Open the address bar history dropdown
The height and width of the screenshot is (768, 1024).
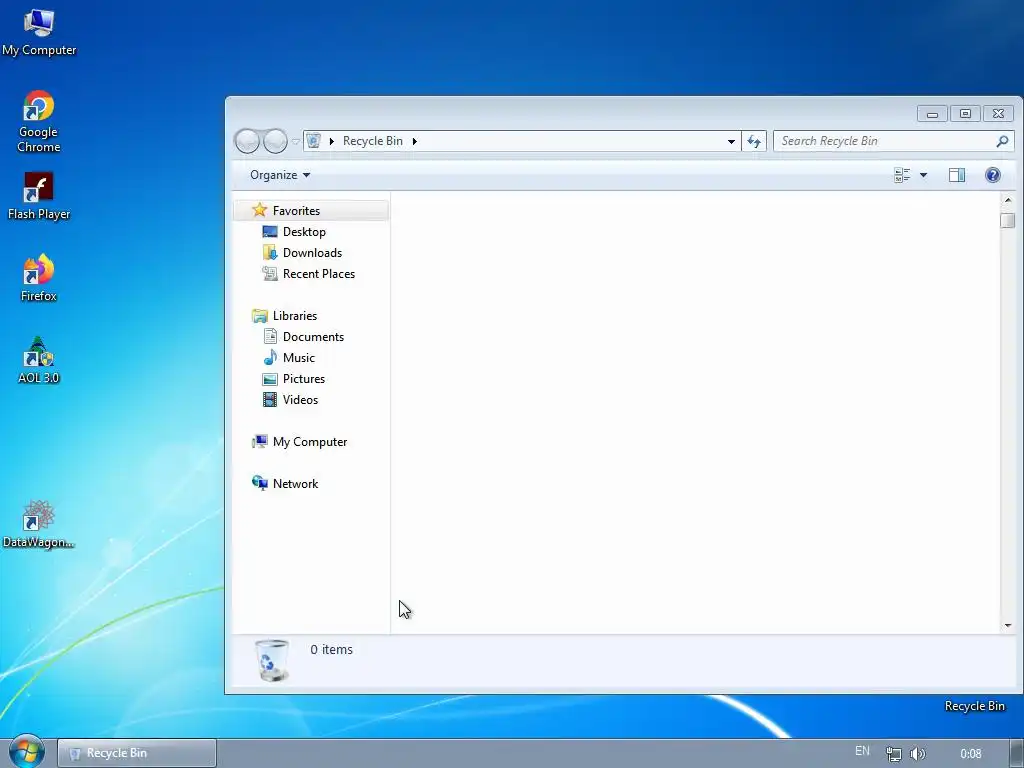(731, 141)
